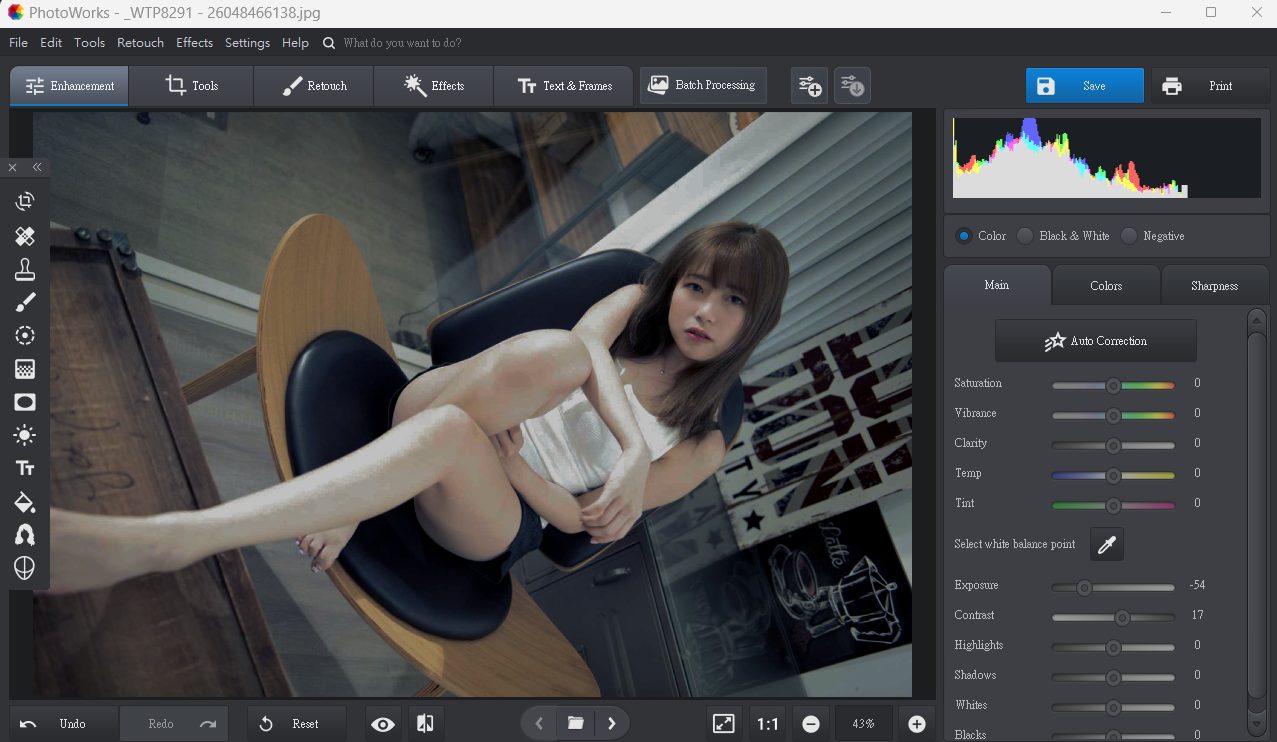This screenshot has height=742, width=1277.
Task: Go to the next photo
Action: [612, 723]
